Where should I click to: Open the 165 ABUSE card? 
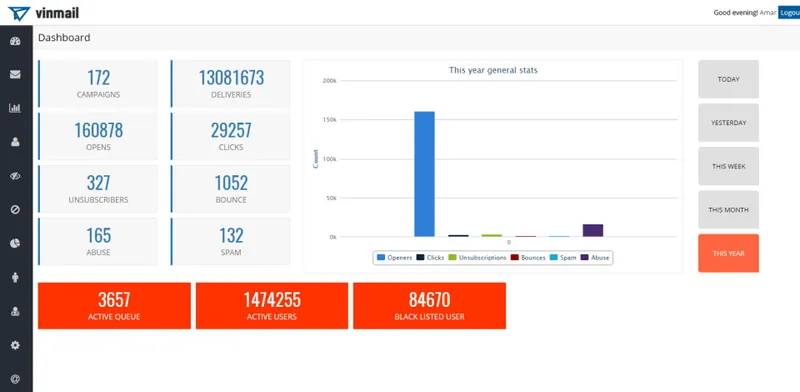(x=98, y=241)
